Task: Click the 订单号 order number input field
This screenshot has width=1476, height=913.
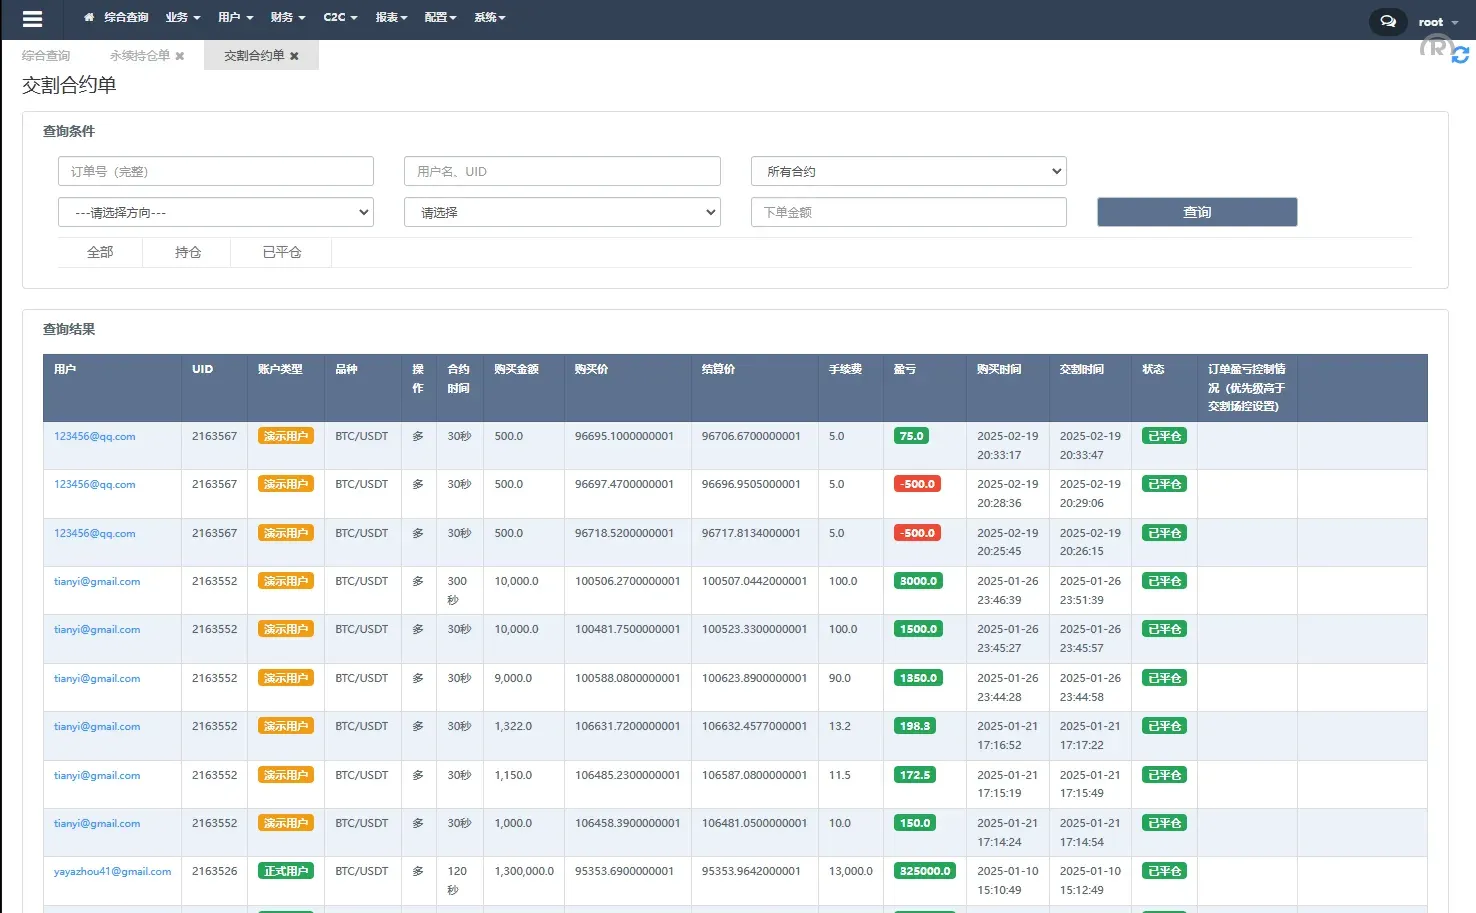Action: (x=216, y=172)
